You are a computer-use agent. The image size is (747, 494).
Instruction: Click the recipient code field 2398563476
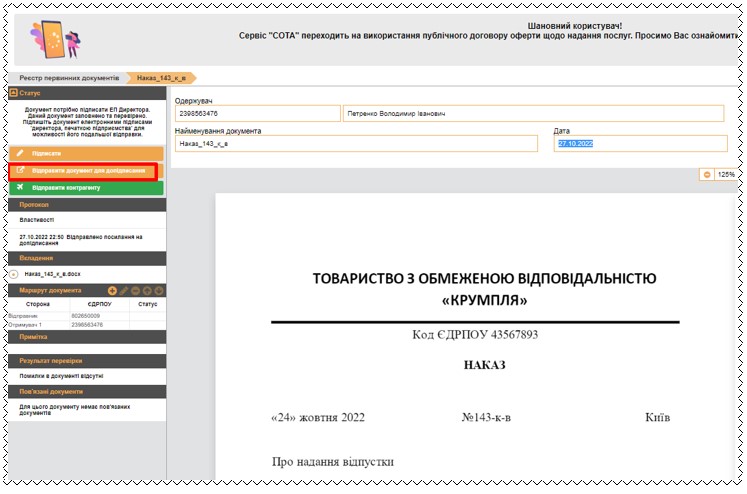click(x=258, y=113)
